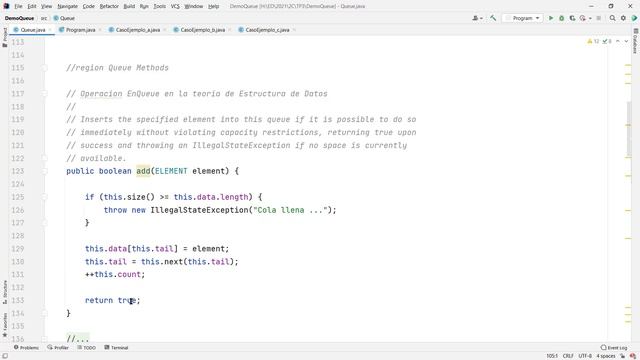
Task: Toggle read-only lock icon in status bar
Action: (622, 356)
